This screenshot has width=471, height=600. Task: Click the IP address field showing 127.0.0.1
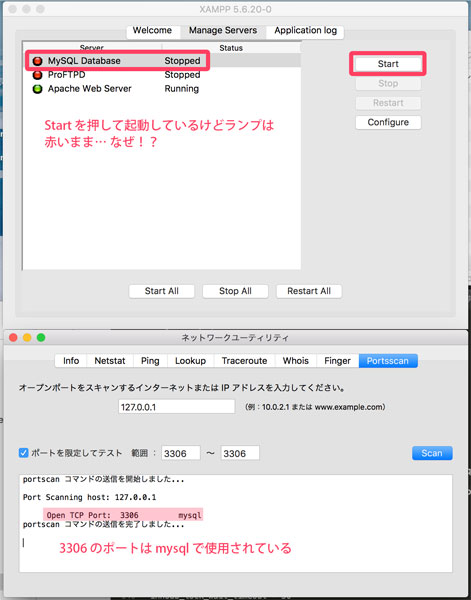[x=176, y=407]
